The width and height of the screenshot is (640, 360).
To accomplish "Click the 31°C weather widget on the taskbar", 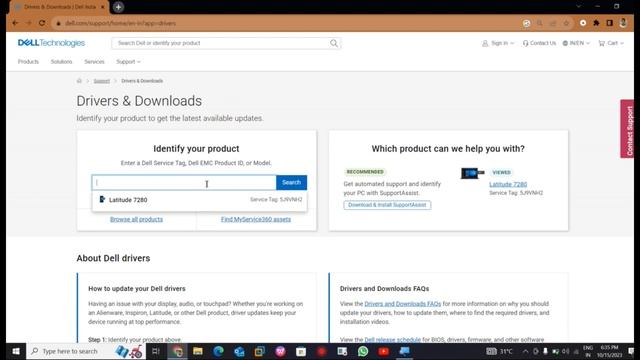I will (500, 351).
